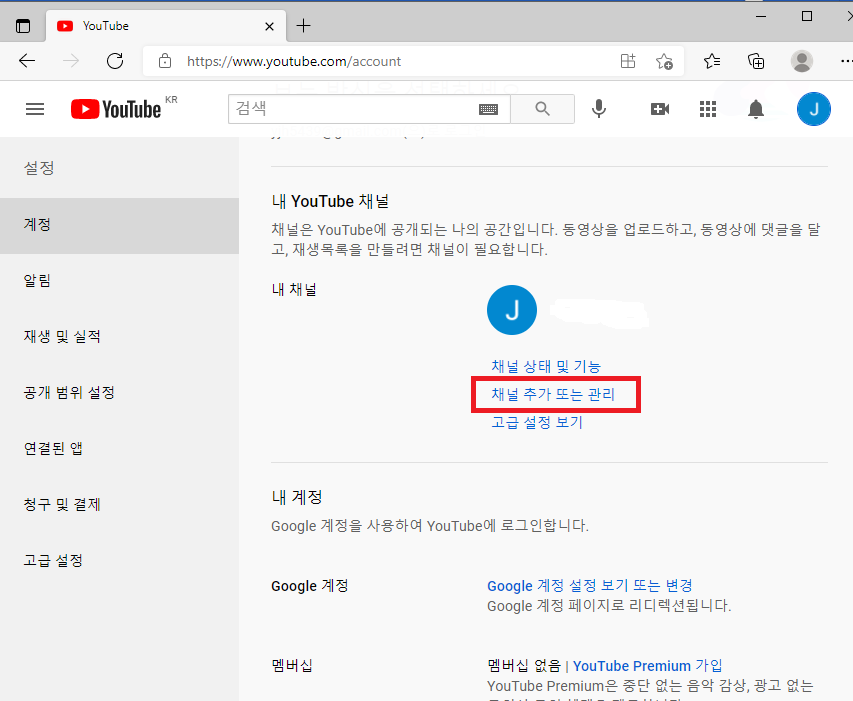Open the on-screen keyboard icon in search box
853x701 pixels.
488,109
